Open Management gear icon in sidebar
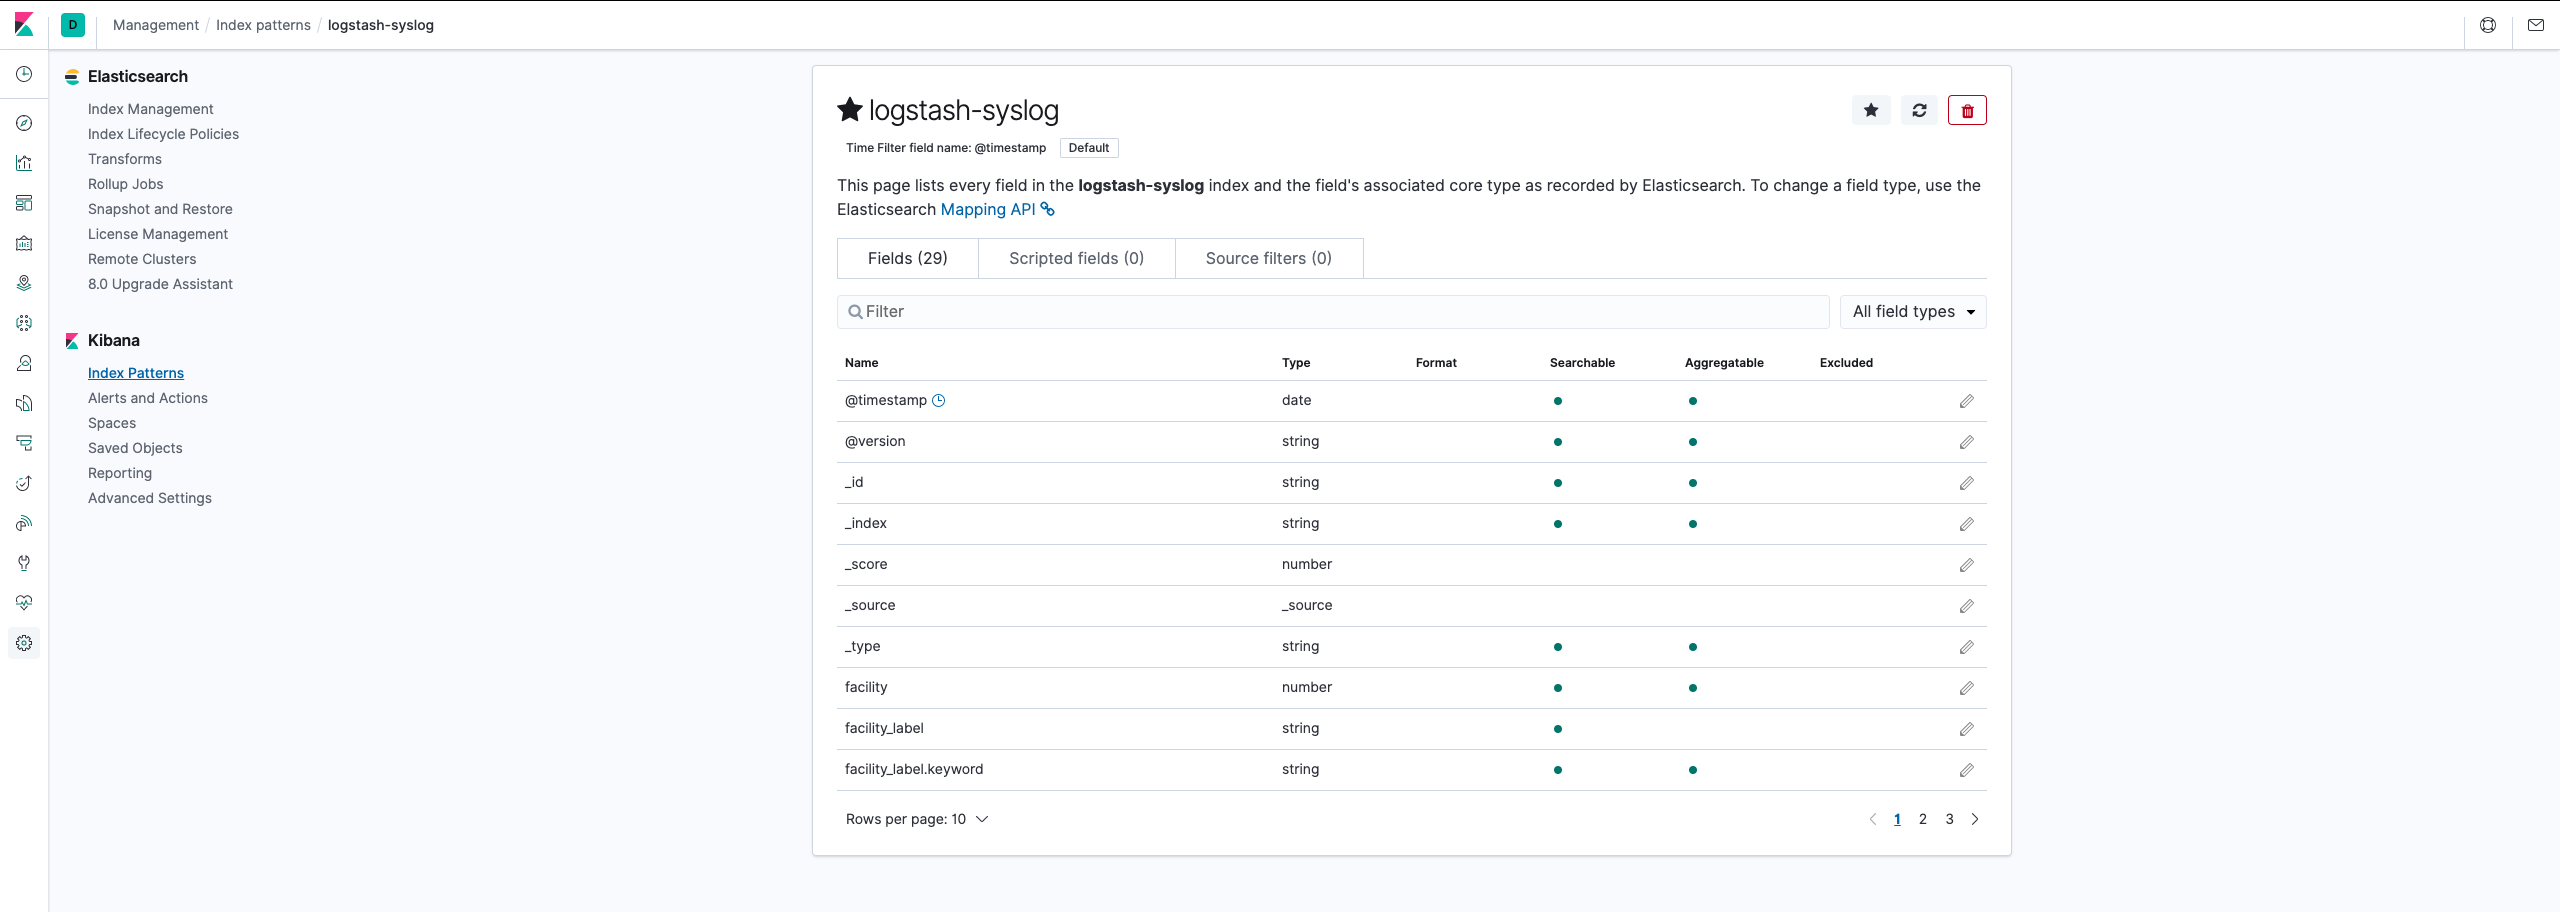The height and width of the screenshot is (912, 2560). pyautogui.click(x=24, y=643)
